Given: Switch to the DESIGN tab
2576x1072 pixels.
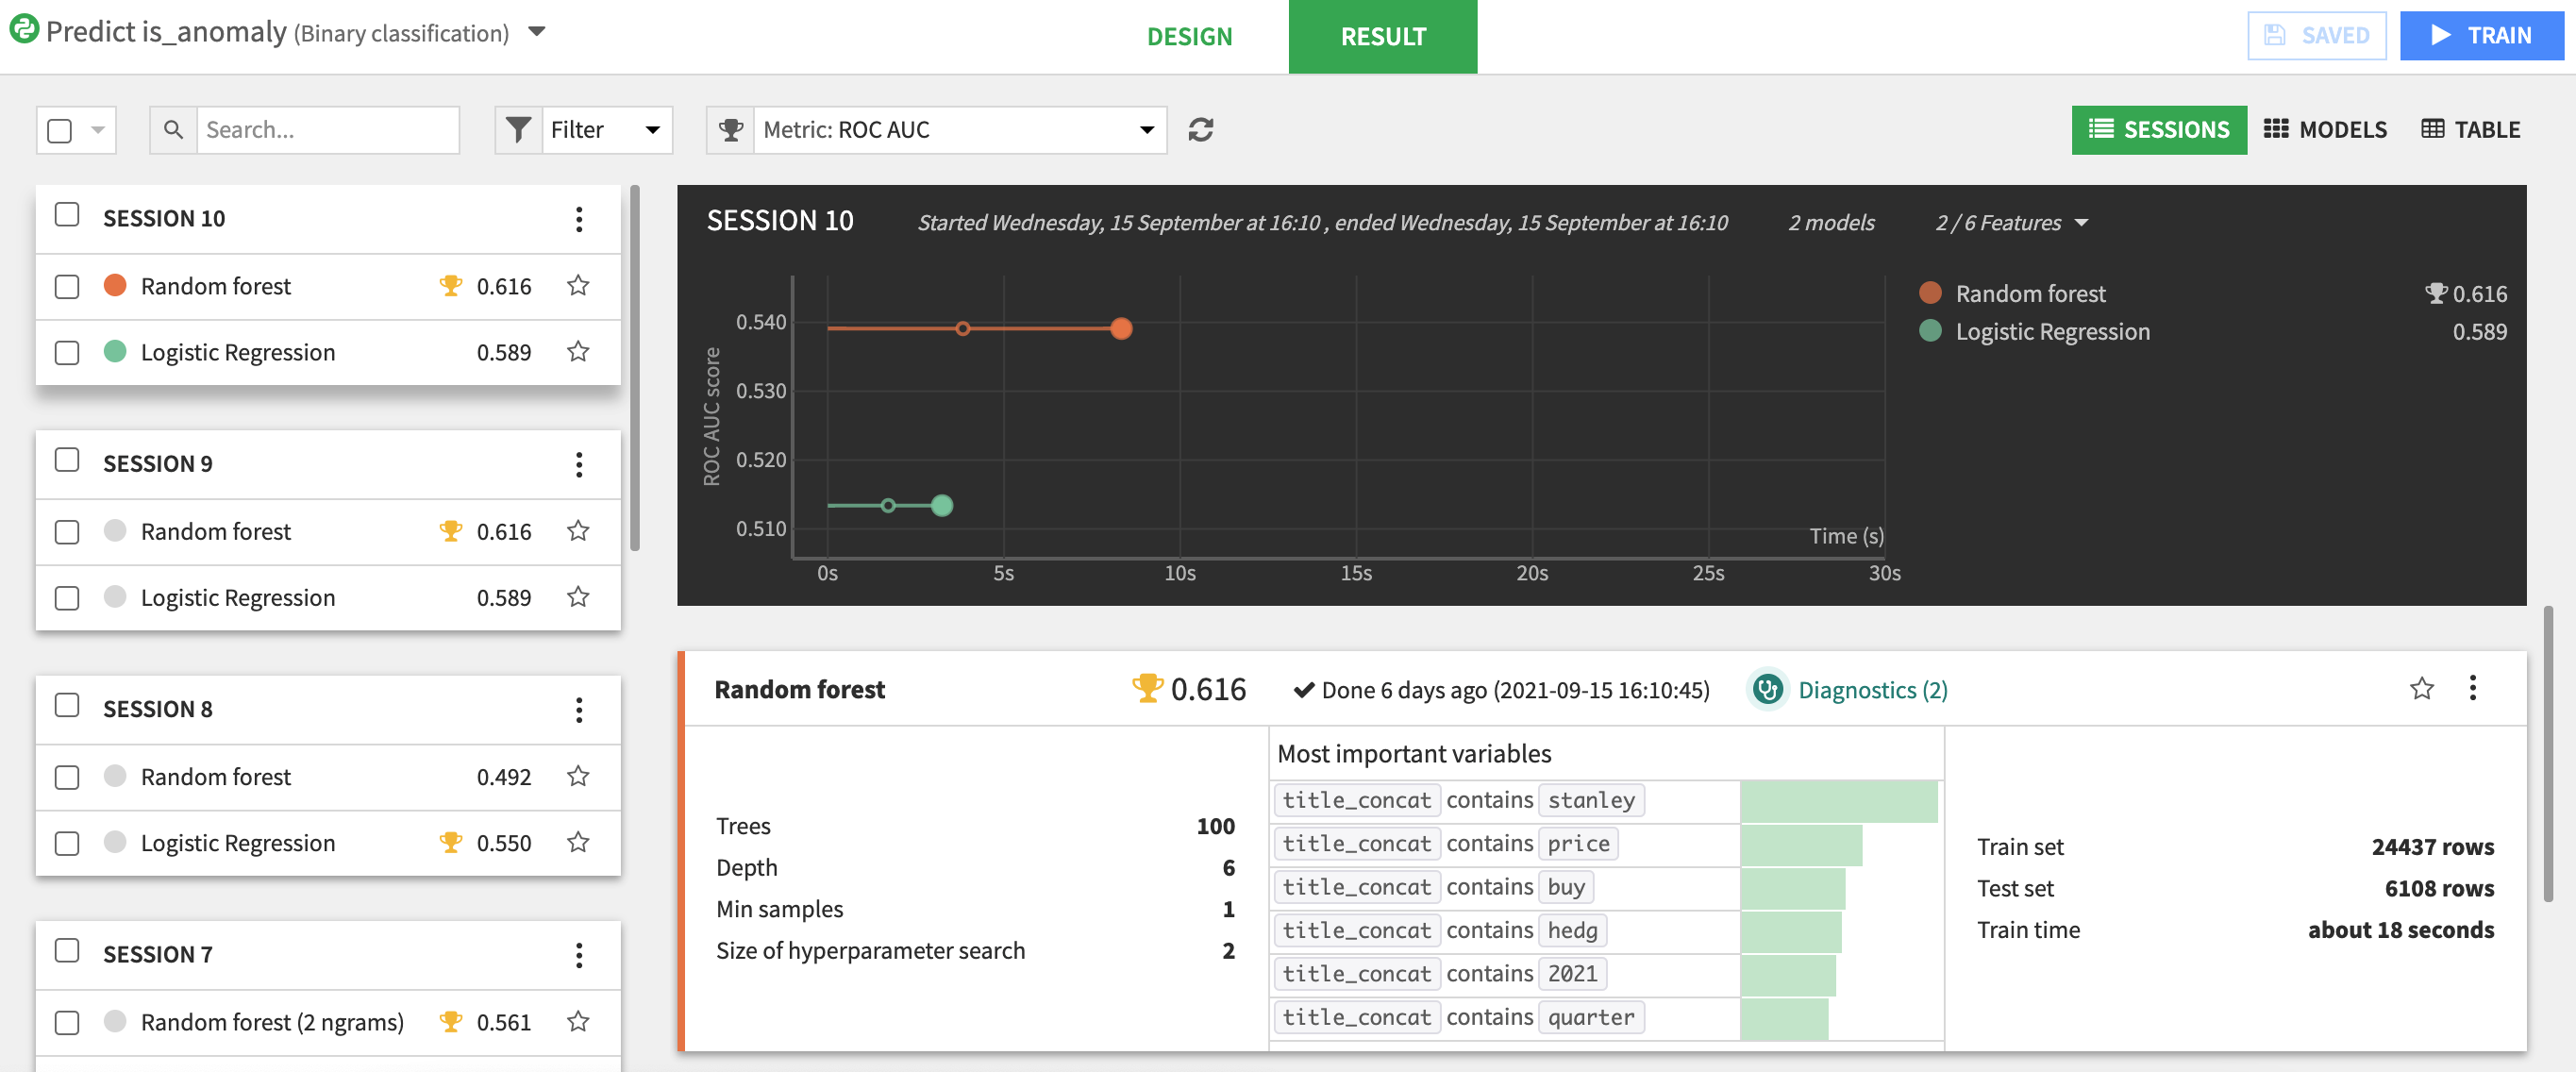Looking at the screenshot, I should (x=1189, y=36).
